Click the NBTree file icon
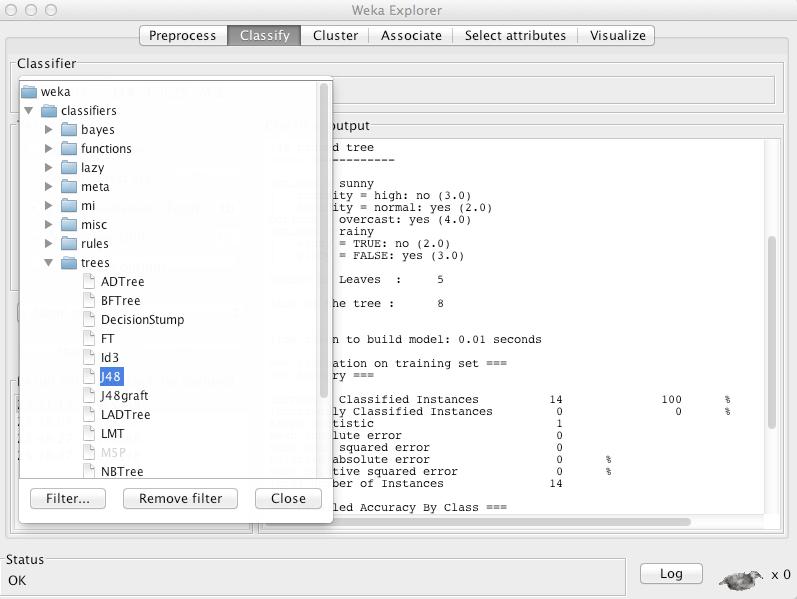797x599 pixels. tap(89, 470)
